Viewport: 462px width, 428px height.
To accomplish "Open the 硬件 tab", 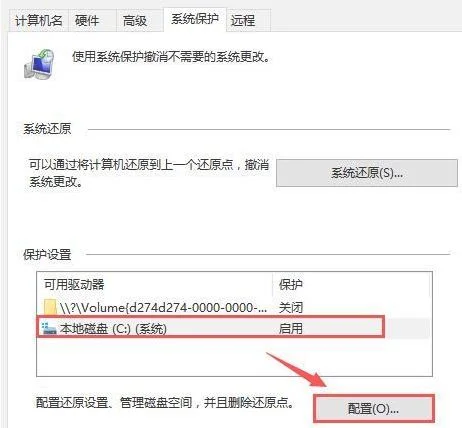I will (x=87, y=21).
